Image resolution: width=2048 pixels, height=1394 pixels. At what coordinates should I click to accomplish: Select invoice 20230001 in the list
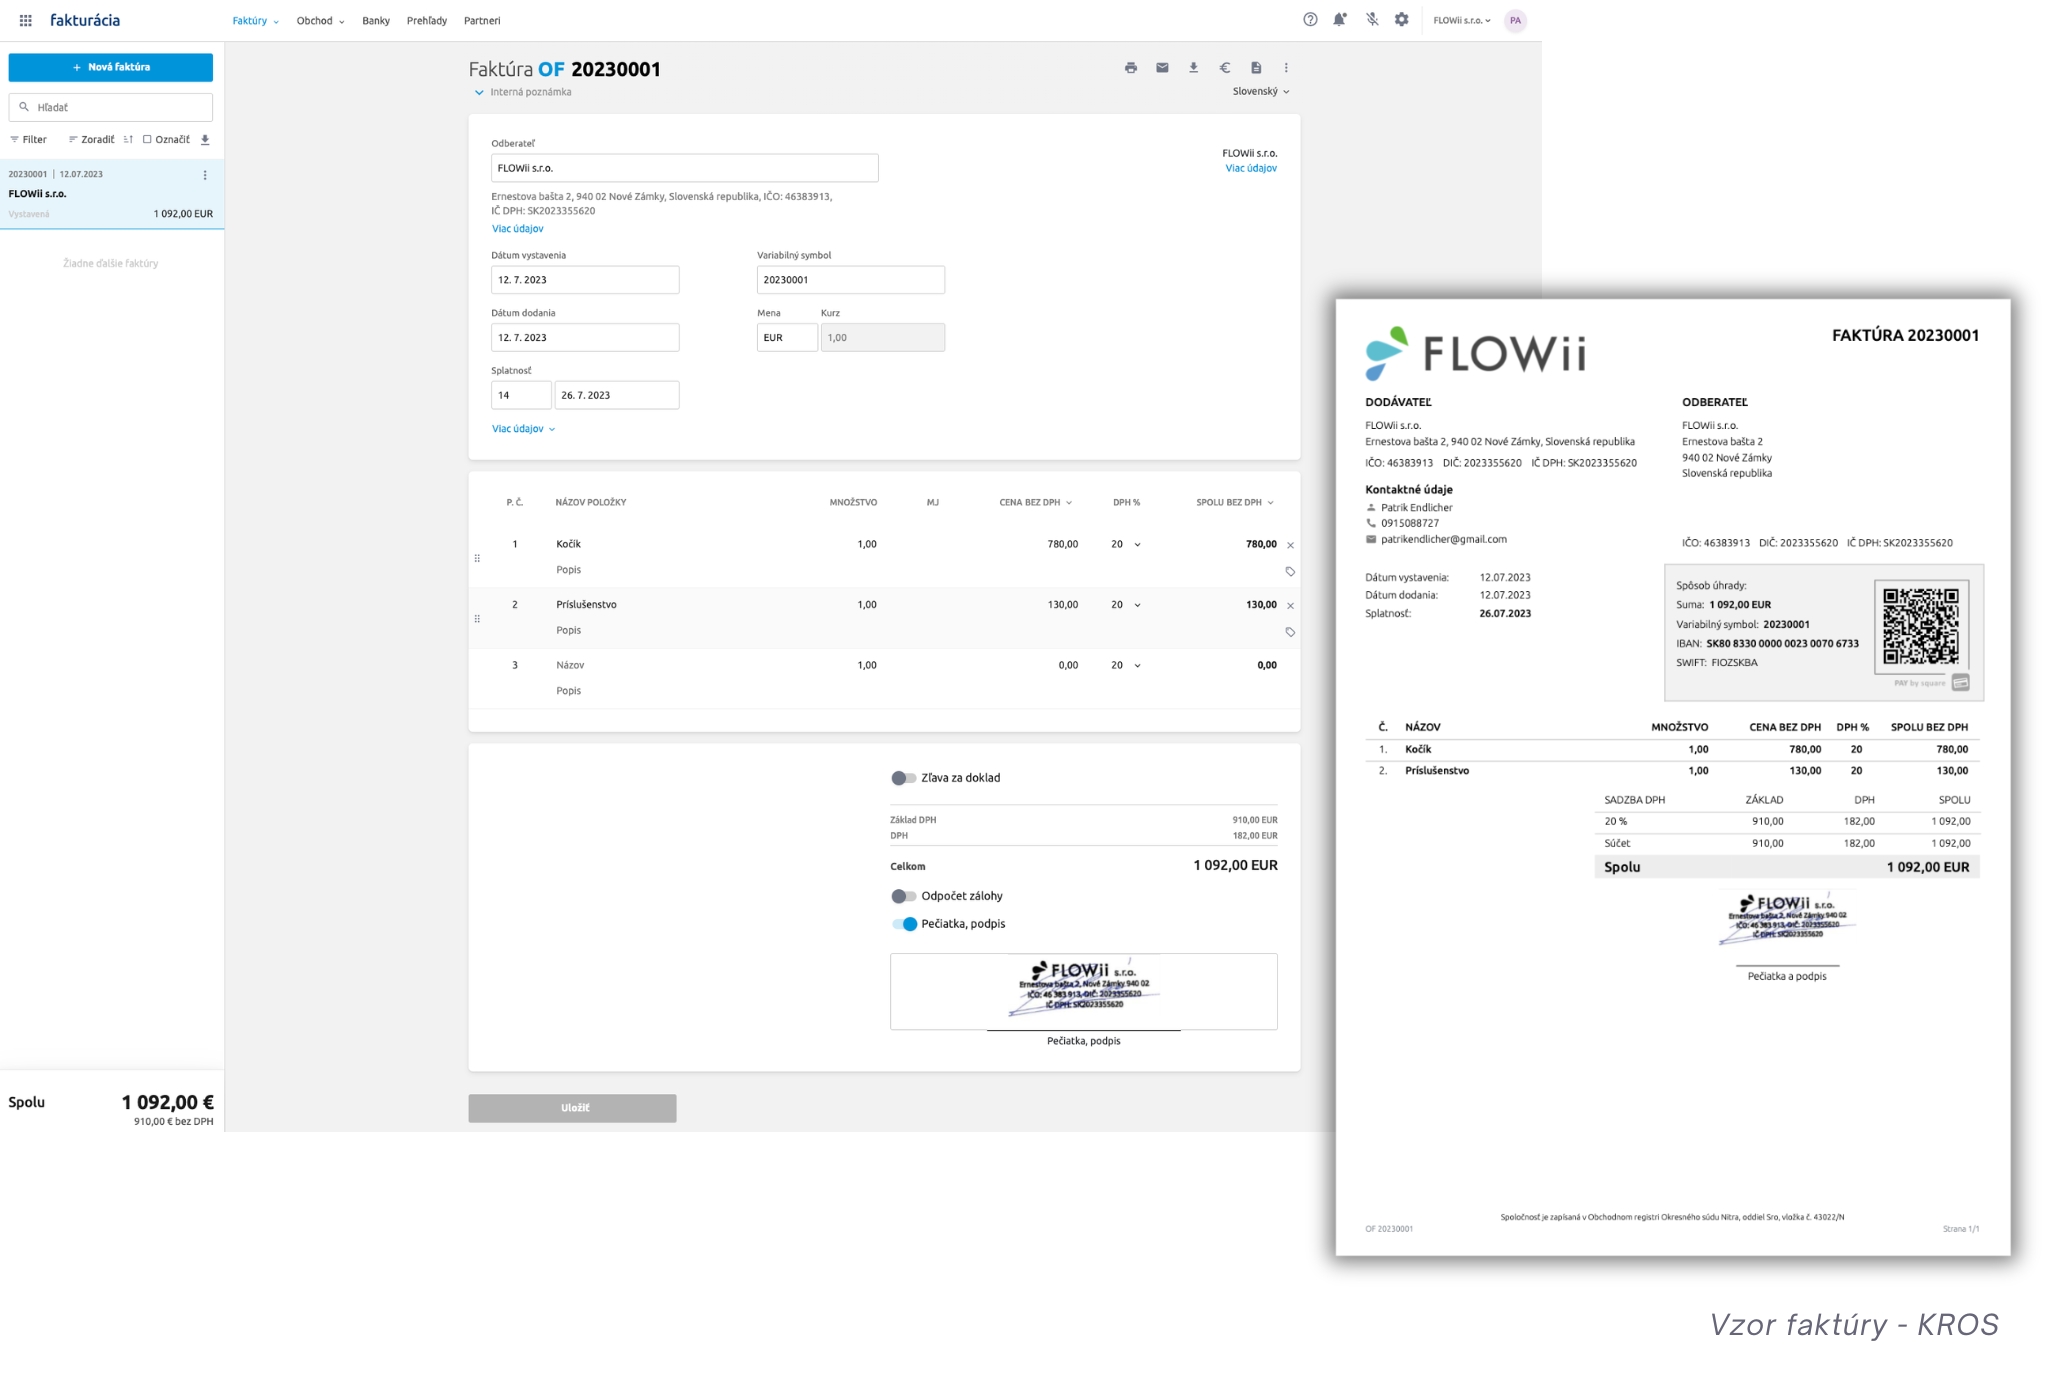click(x=111, y=194)
